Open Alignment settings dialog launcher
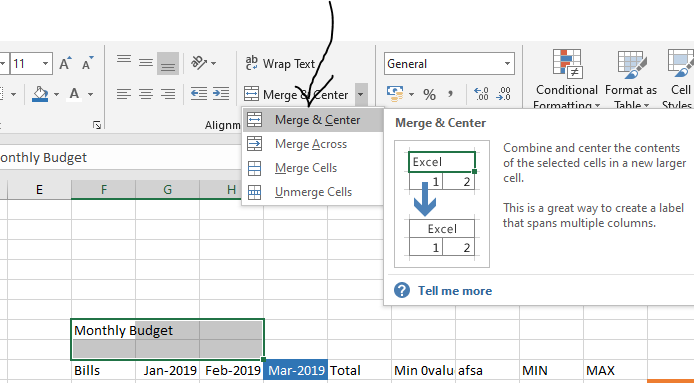Image resolution: width=694 pixels, height=383 pixels. point(97,125)
